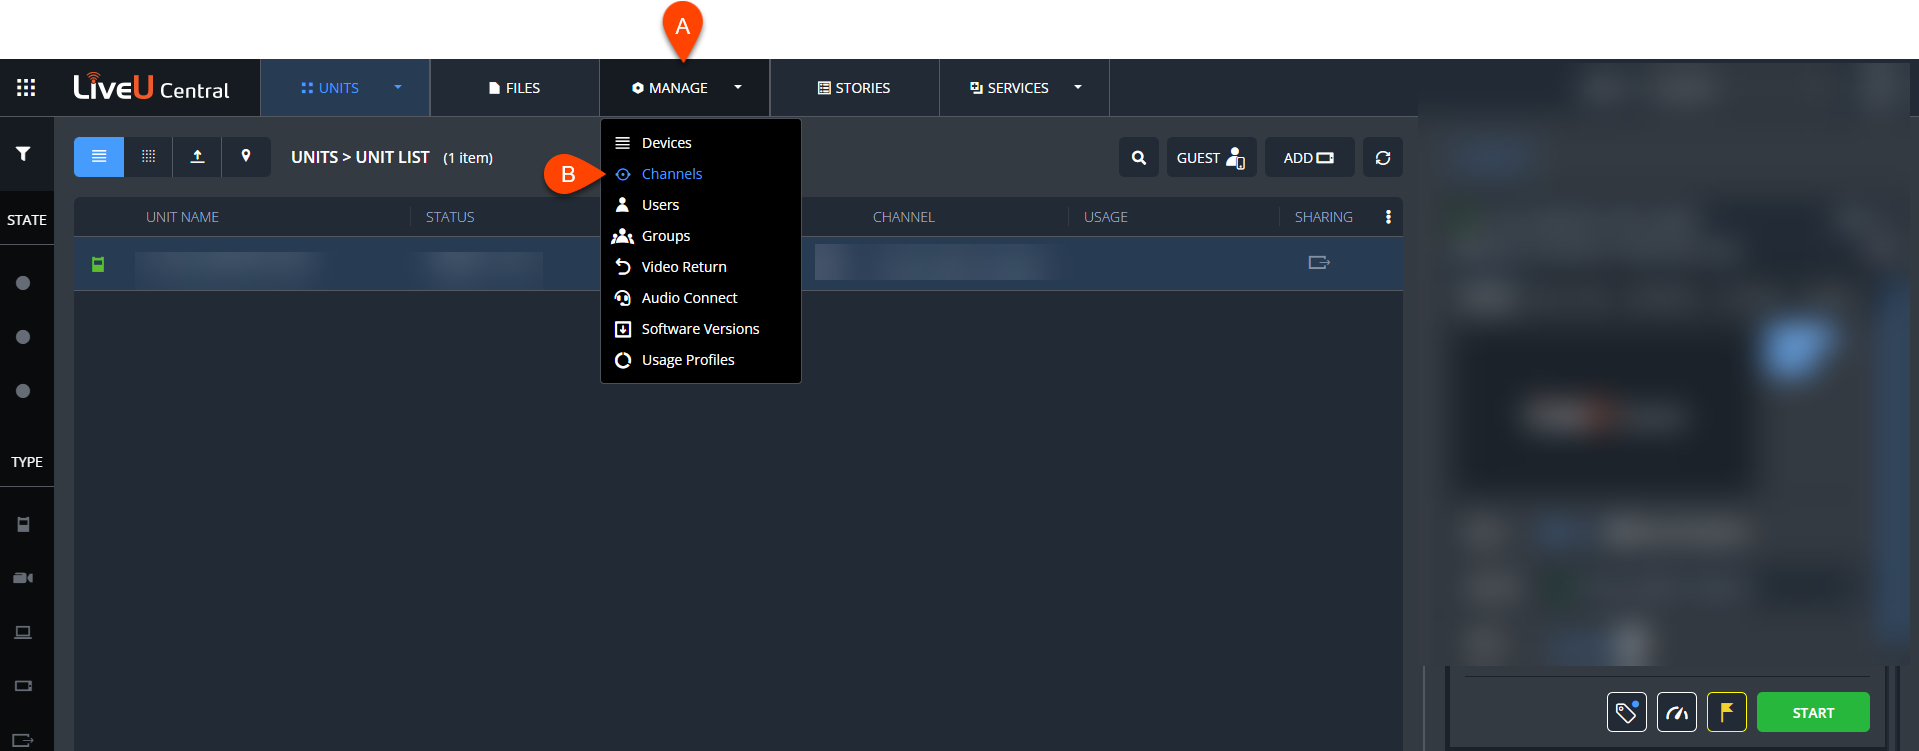Click the tag metadata icon button
Screen dimensions: 1919x751
point(1627,712)
